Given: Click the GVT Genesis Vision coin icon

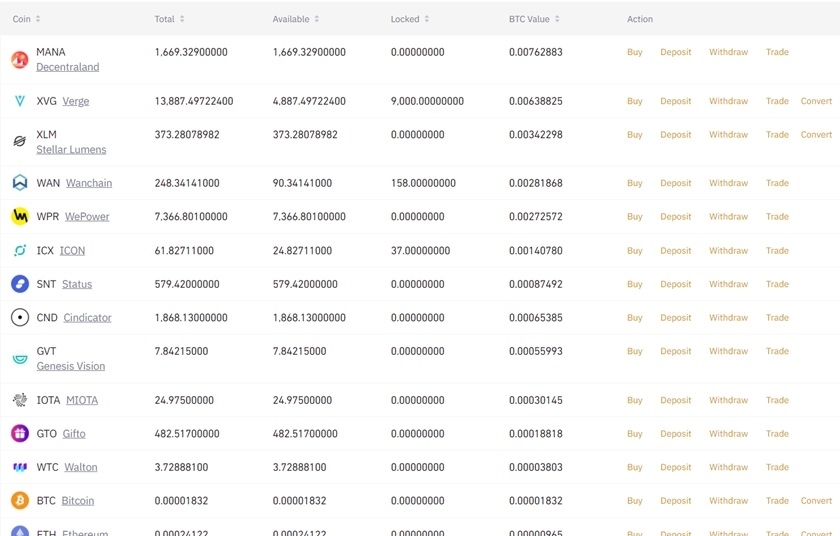Looking at the screenshot, I should point(20,359).
